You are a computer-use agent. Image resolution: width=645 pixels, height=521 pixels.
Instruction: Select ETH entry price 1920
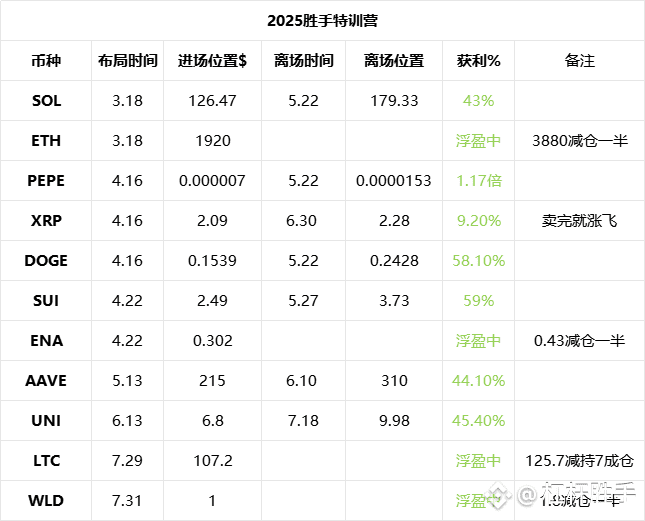coord(212,141)
